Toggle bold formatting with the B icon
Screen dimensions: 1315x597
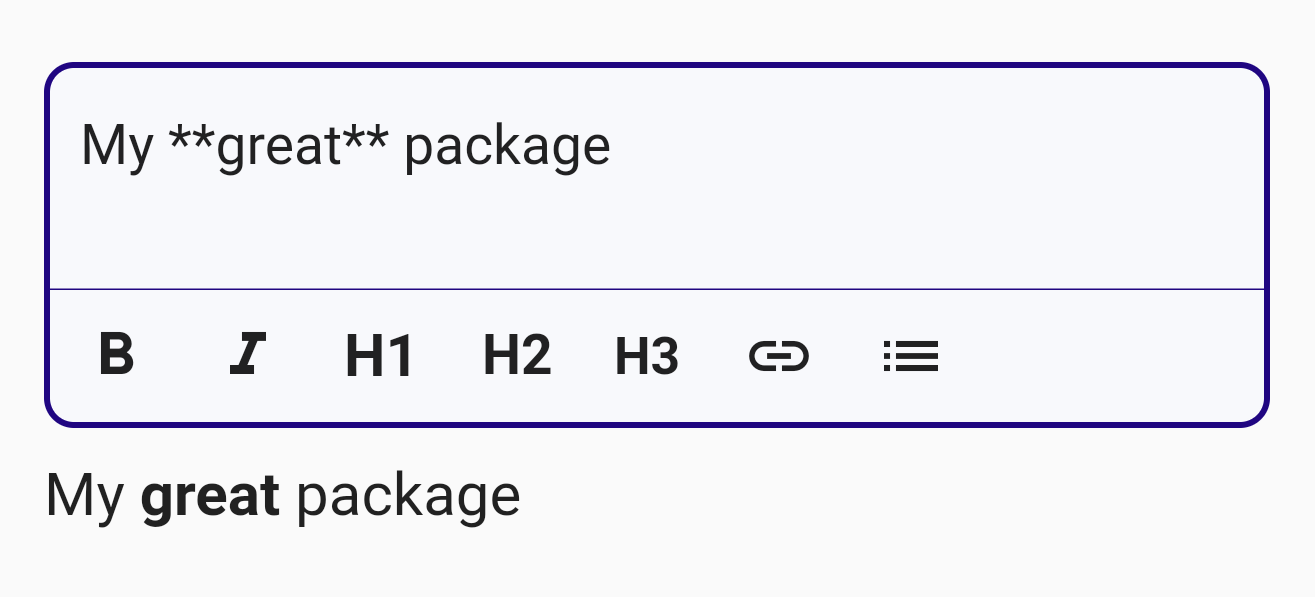click(116, 355)
